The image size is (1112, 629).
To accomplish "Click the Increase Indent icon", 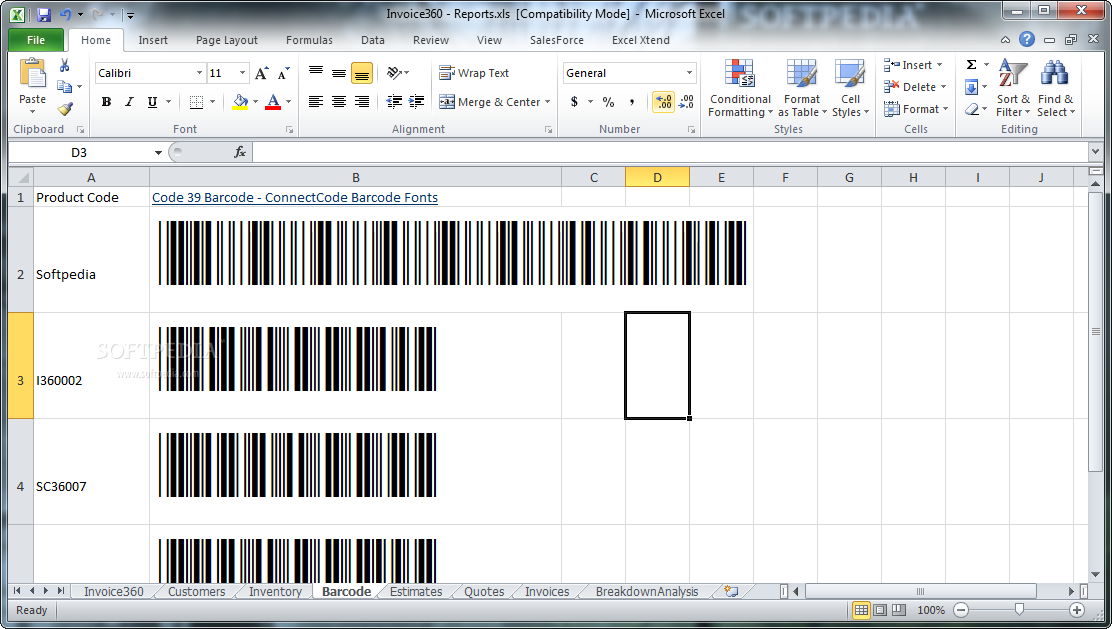I will [417, 101].
